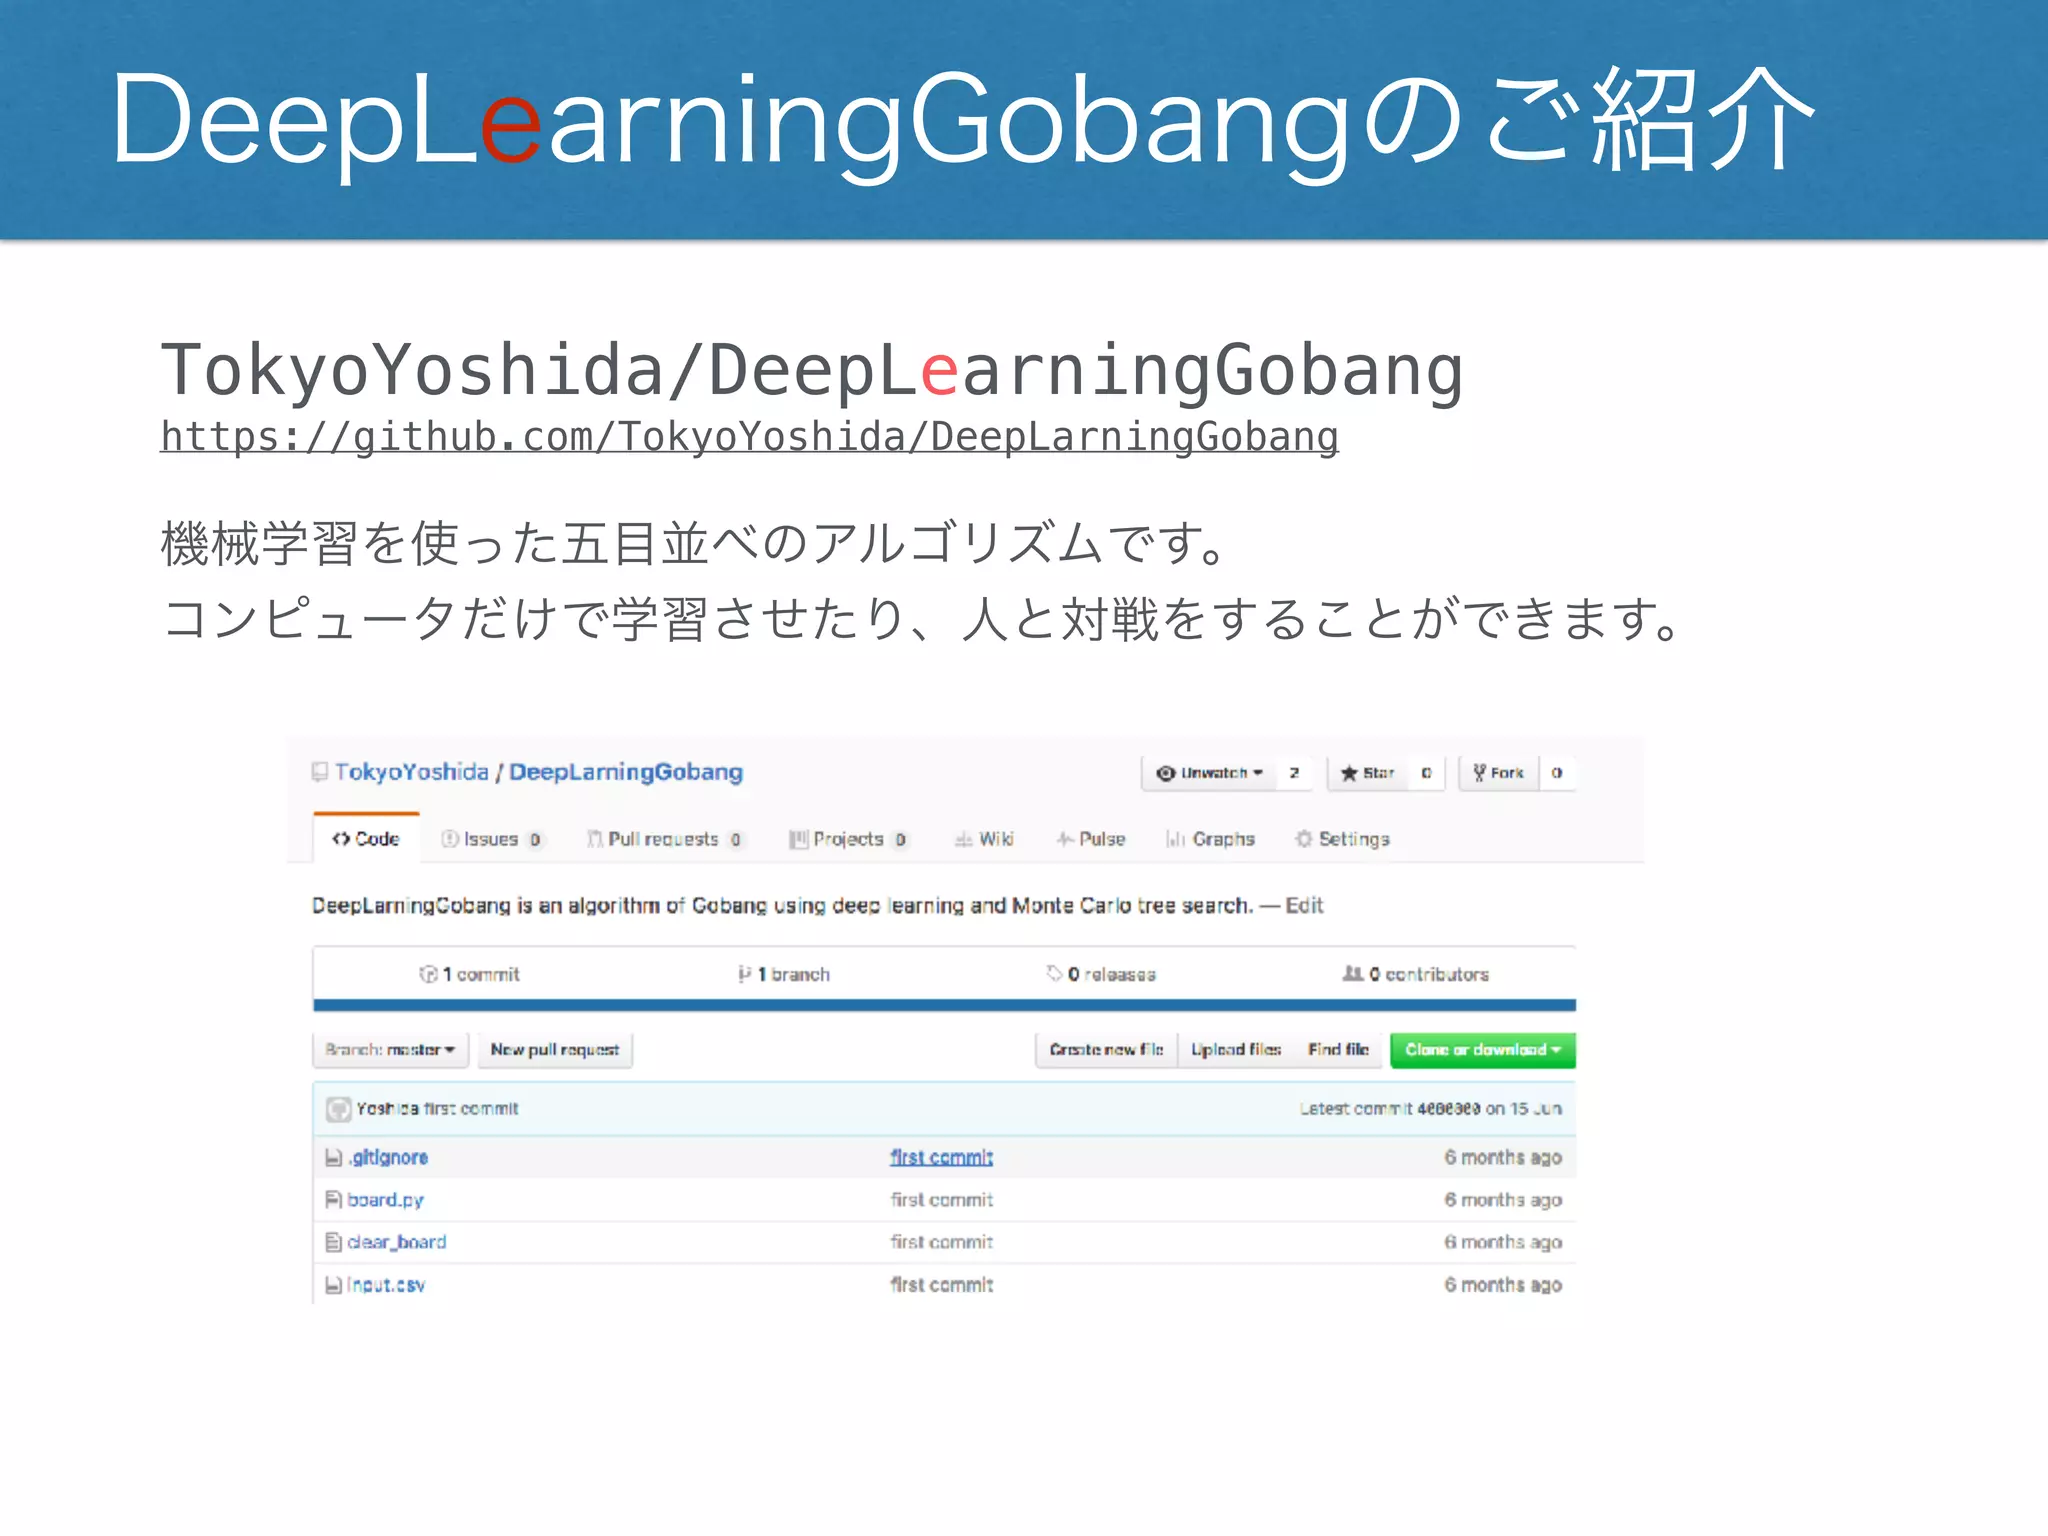Screen dimensions: 2048x1536
Task: Click the star count next to Star
Action: [x=1426, y=773]
